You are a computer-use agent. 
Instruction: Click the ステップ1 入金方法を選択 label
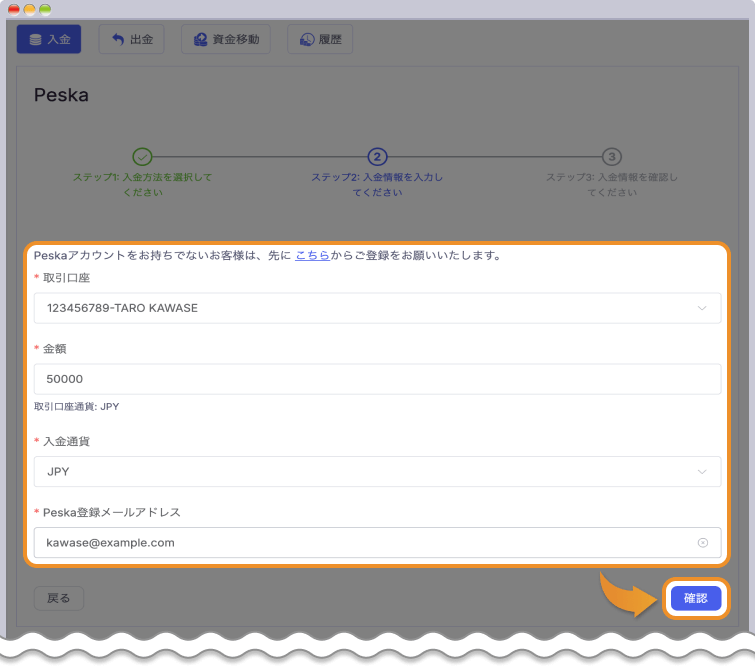[143, 184]
